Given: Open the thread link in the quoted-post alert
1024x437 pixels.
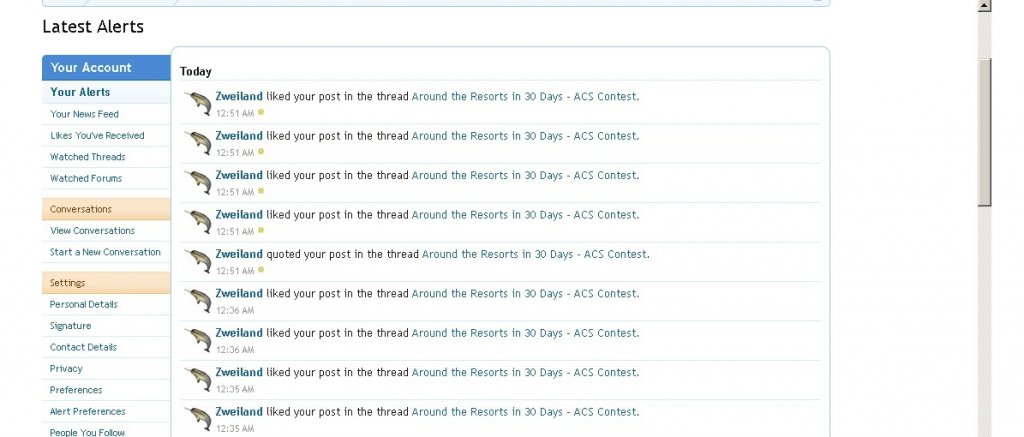Looking at the screenshot, I should point(536,254).
